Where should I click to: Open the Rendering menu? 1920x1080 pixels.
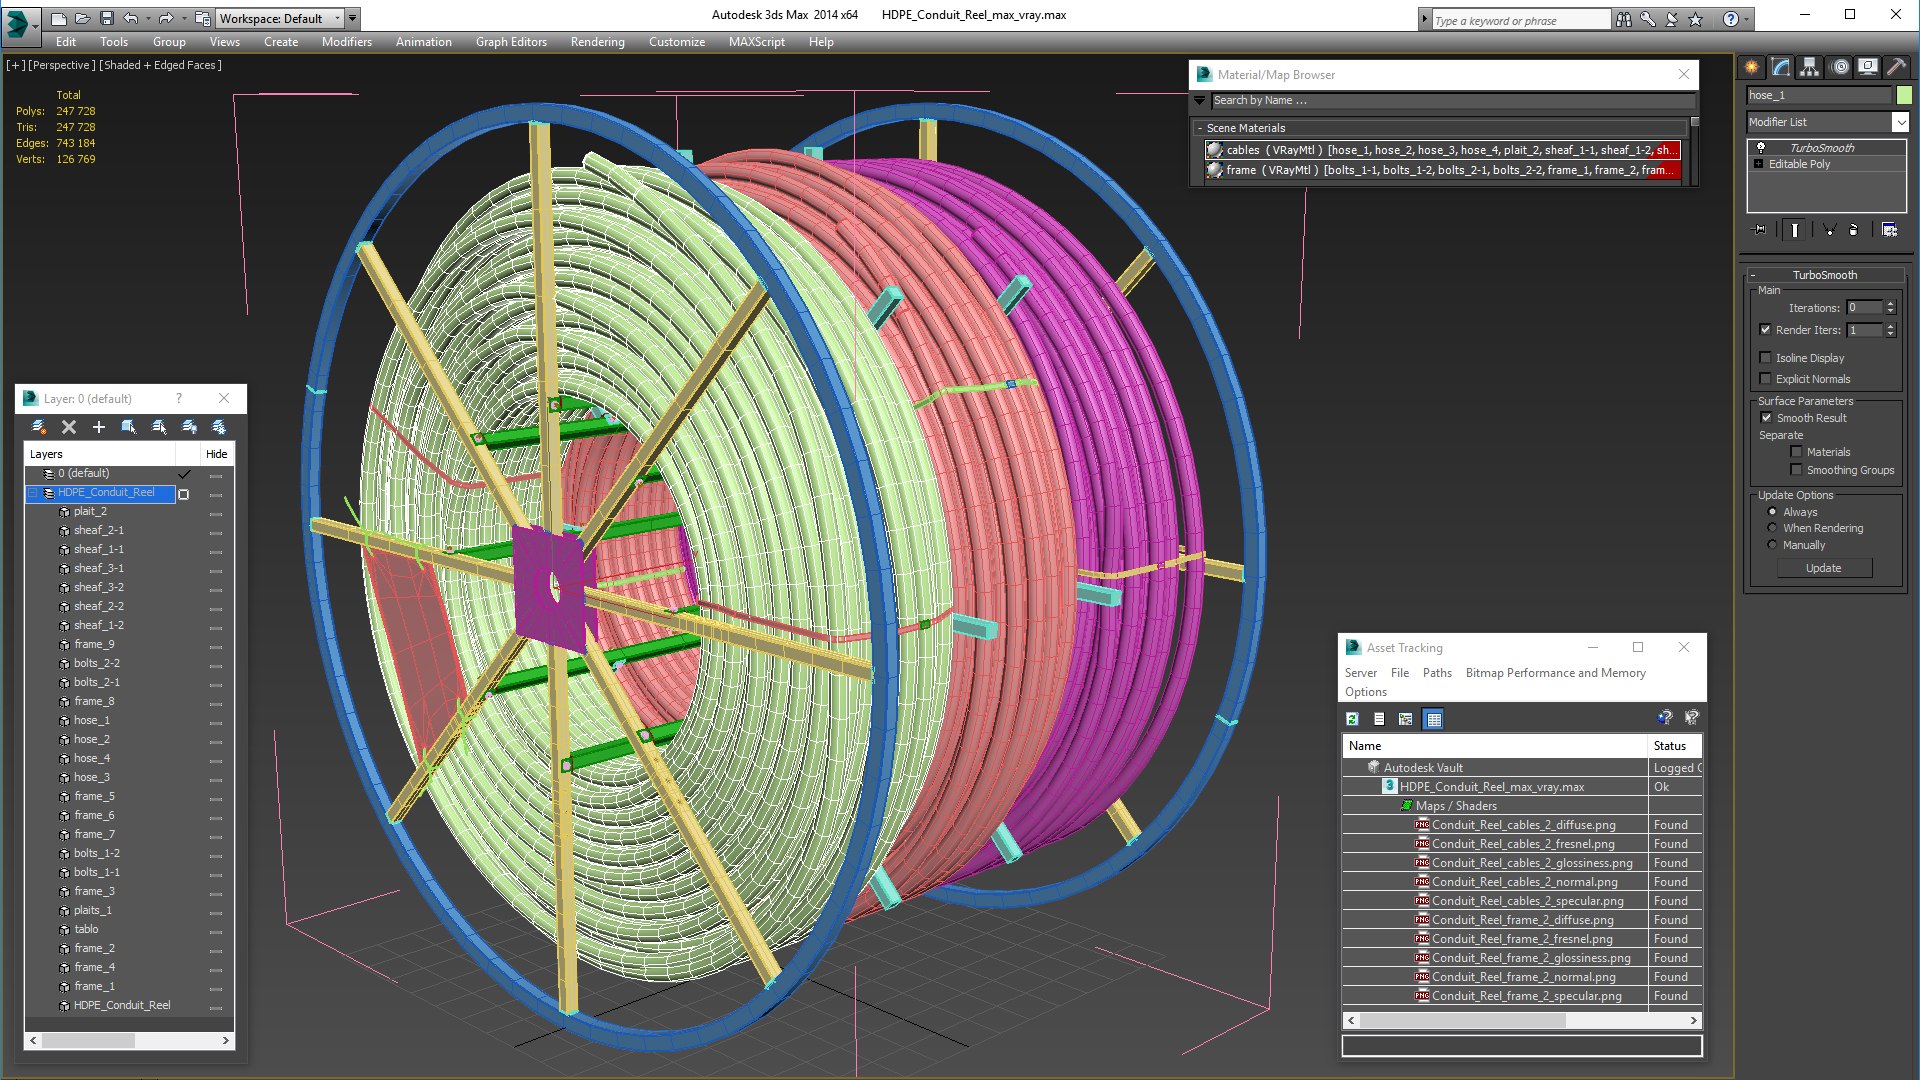[597, 42]
